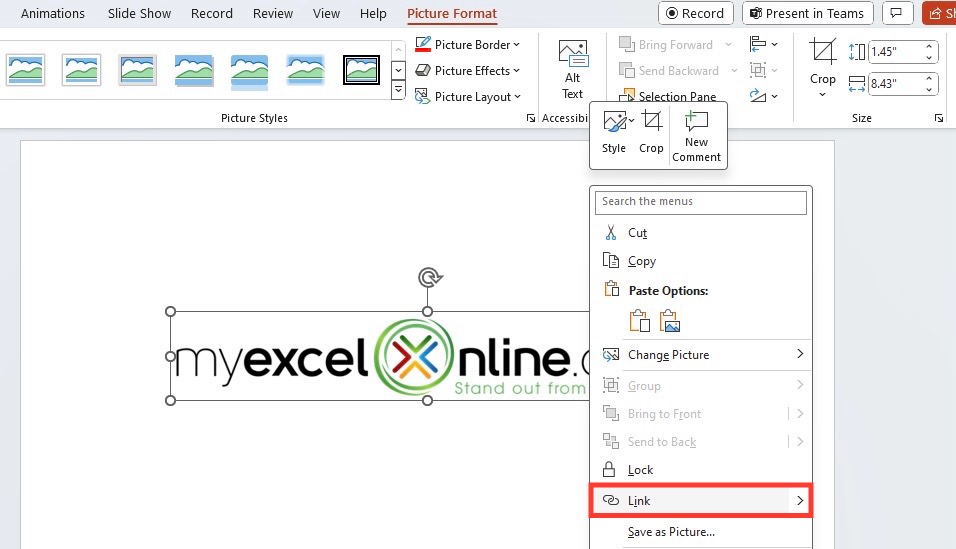Apply the black double frame picture style
This screenshot has width=956, height=549.
coord(362,70)
